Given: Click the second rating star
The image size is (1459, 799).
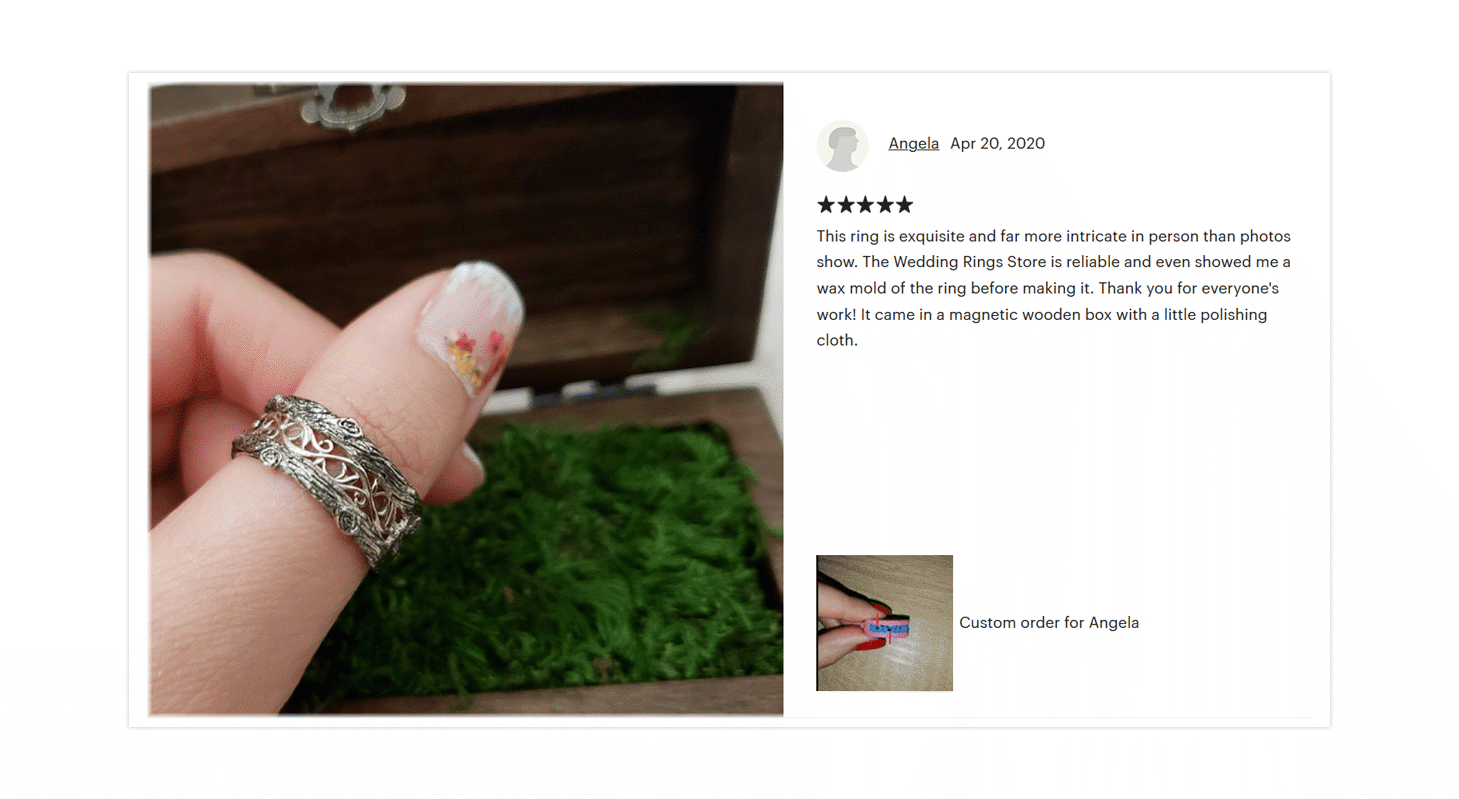Looking at the screenshot, I should 845,205.
